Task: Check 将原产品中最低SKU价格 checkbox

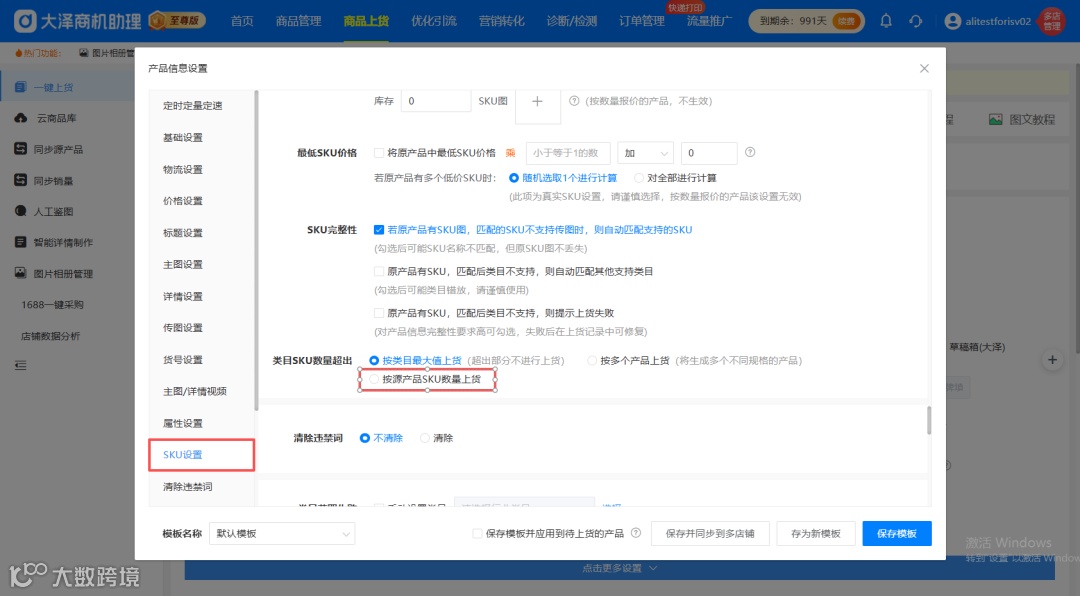Action: [379, 153]
